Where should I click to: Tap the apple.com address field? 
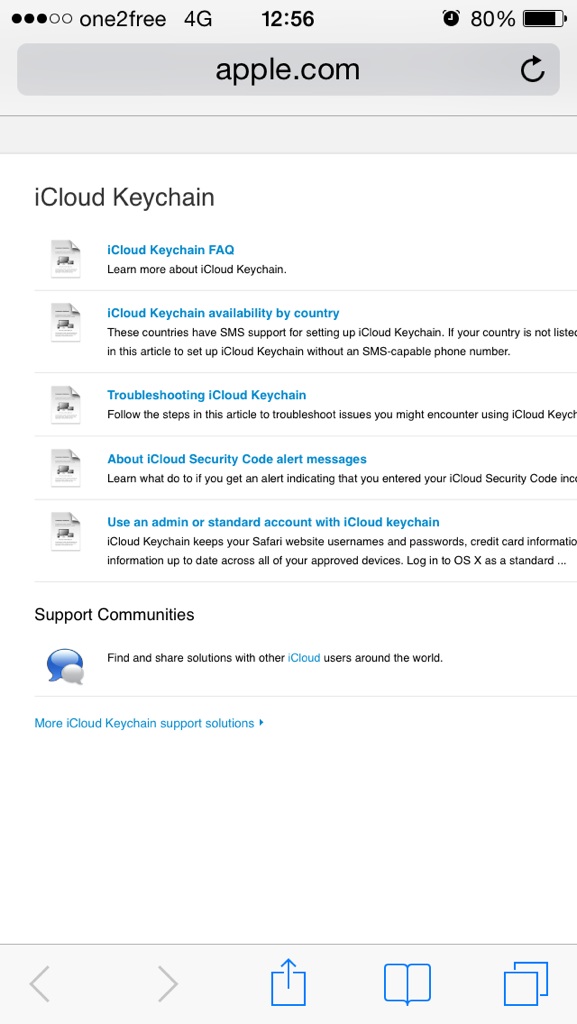tap(288, 69)
